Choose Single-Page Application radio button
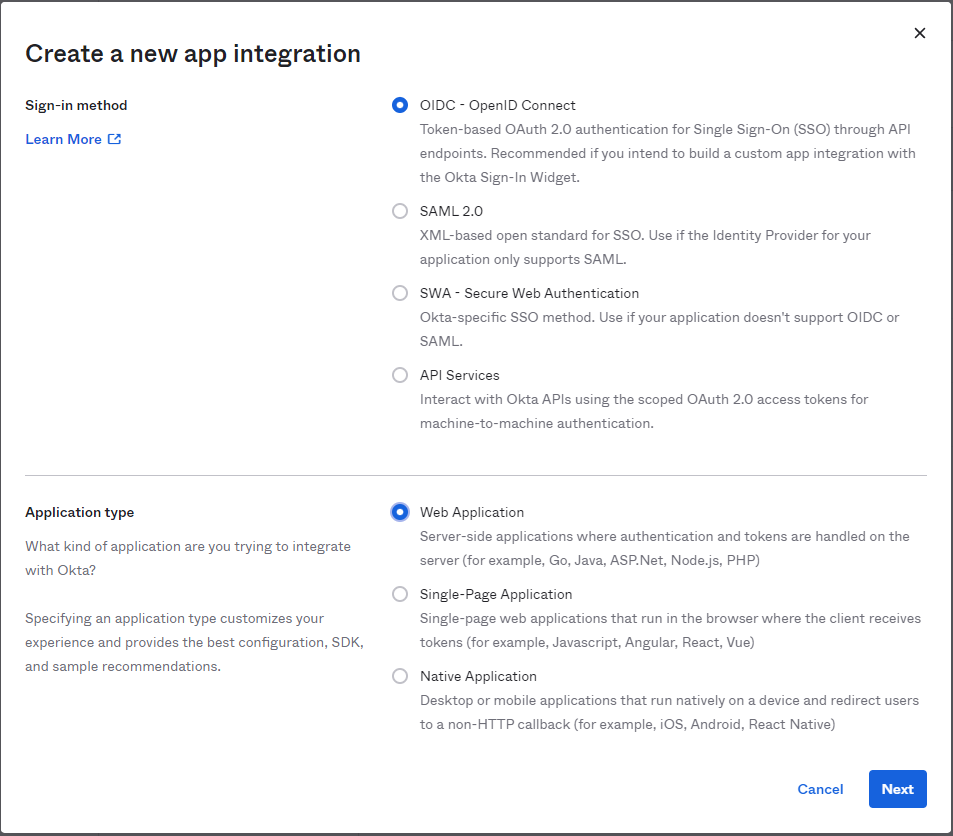The image size is (953, 836). 399,594
